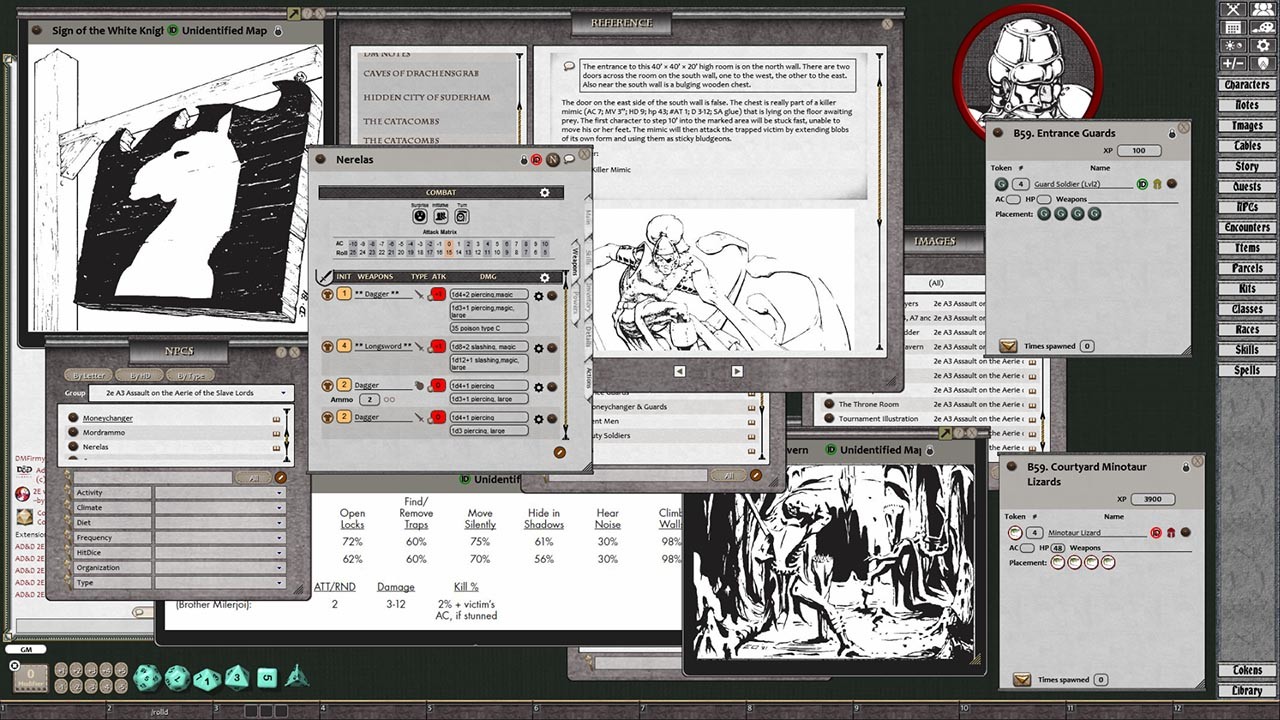Select the d20 die in the dice tray
The height and width of the screenshot is (720, 1280).
coord(147,678)
